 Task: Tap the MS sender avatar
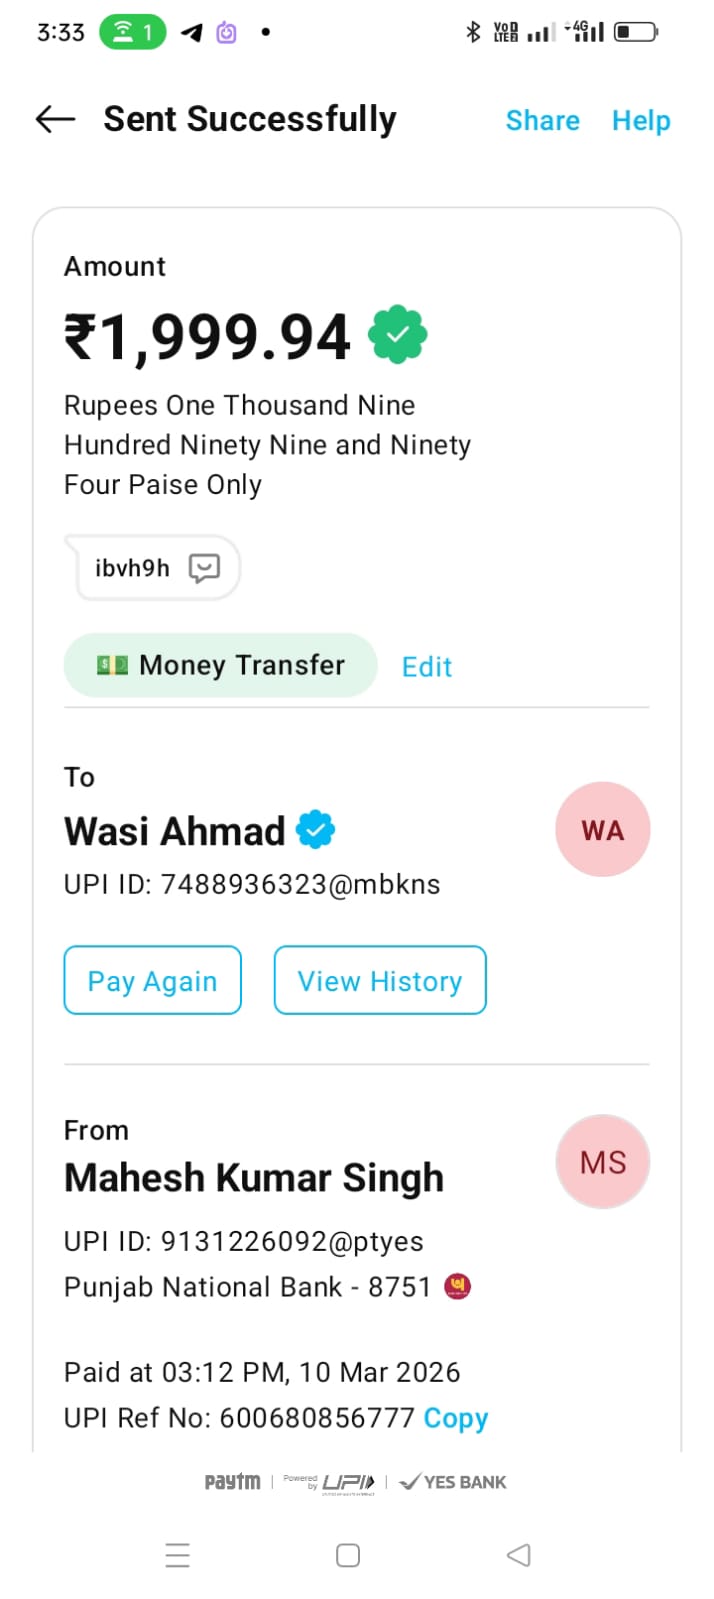(602, 1162)
